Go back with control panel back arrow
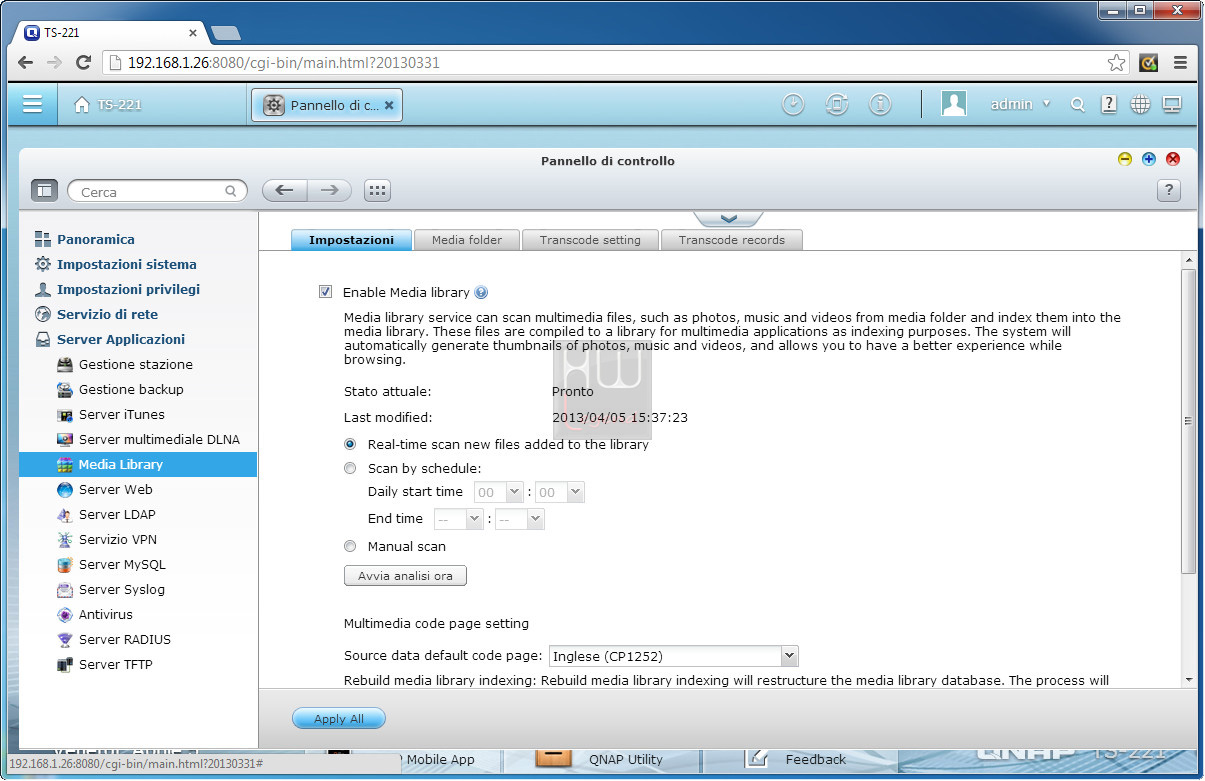The image size is (1205, 781). click(x=284, y=190)
